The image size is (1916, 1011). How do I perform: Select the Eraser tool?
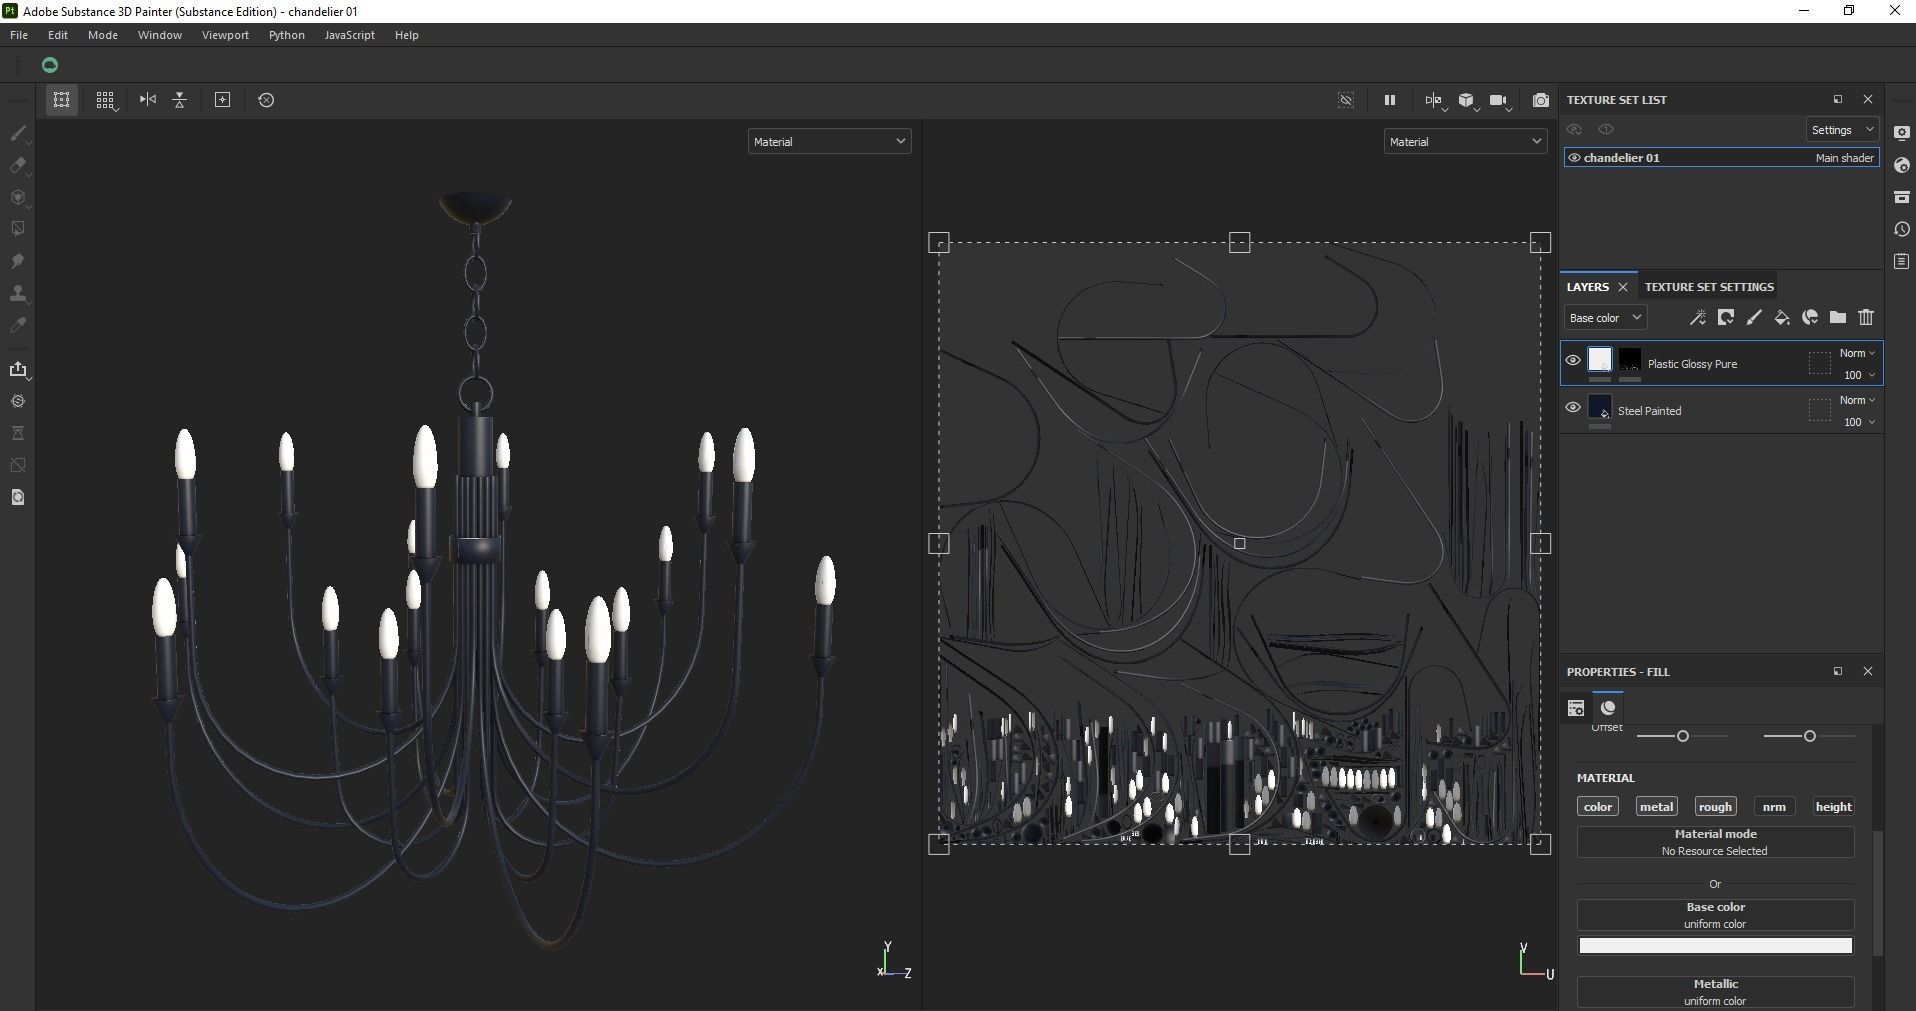(x=18, y=165)
